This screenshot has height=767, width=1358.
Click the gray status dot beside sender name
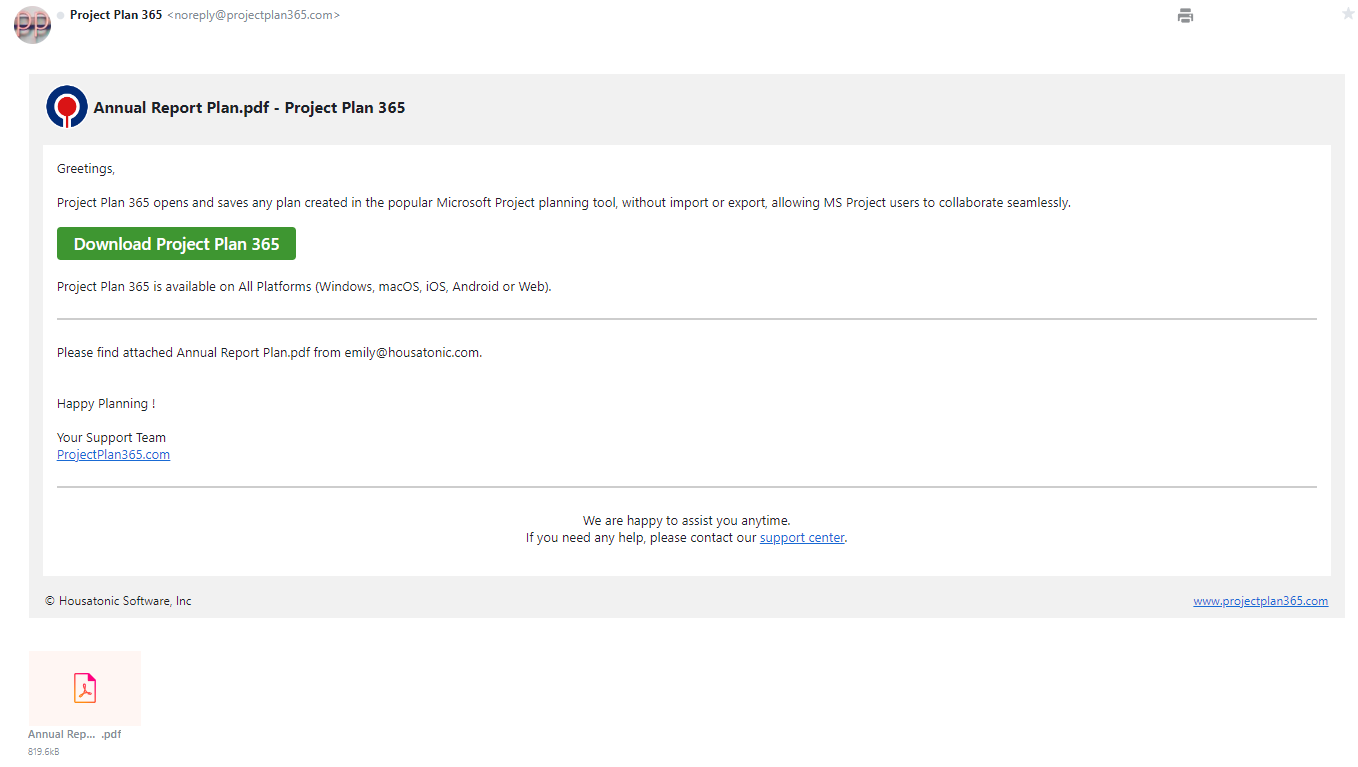pyautogui.click(x=61, y=16)
